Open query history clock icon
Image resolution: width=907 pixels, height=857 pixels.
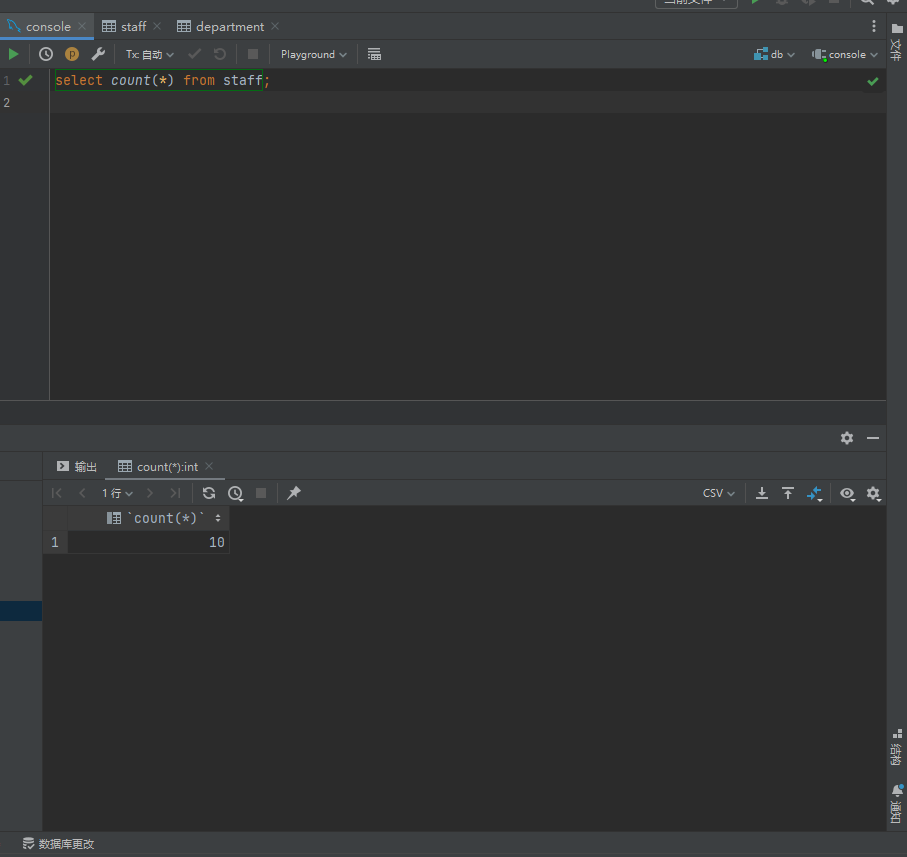(x=46, y=54)
